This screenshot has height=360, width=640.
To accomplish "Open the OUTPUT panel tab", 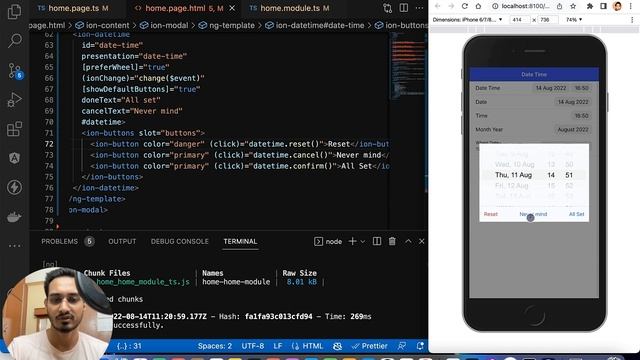I will (122, 242).
